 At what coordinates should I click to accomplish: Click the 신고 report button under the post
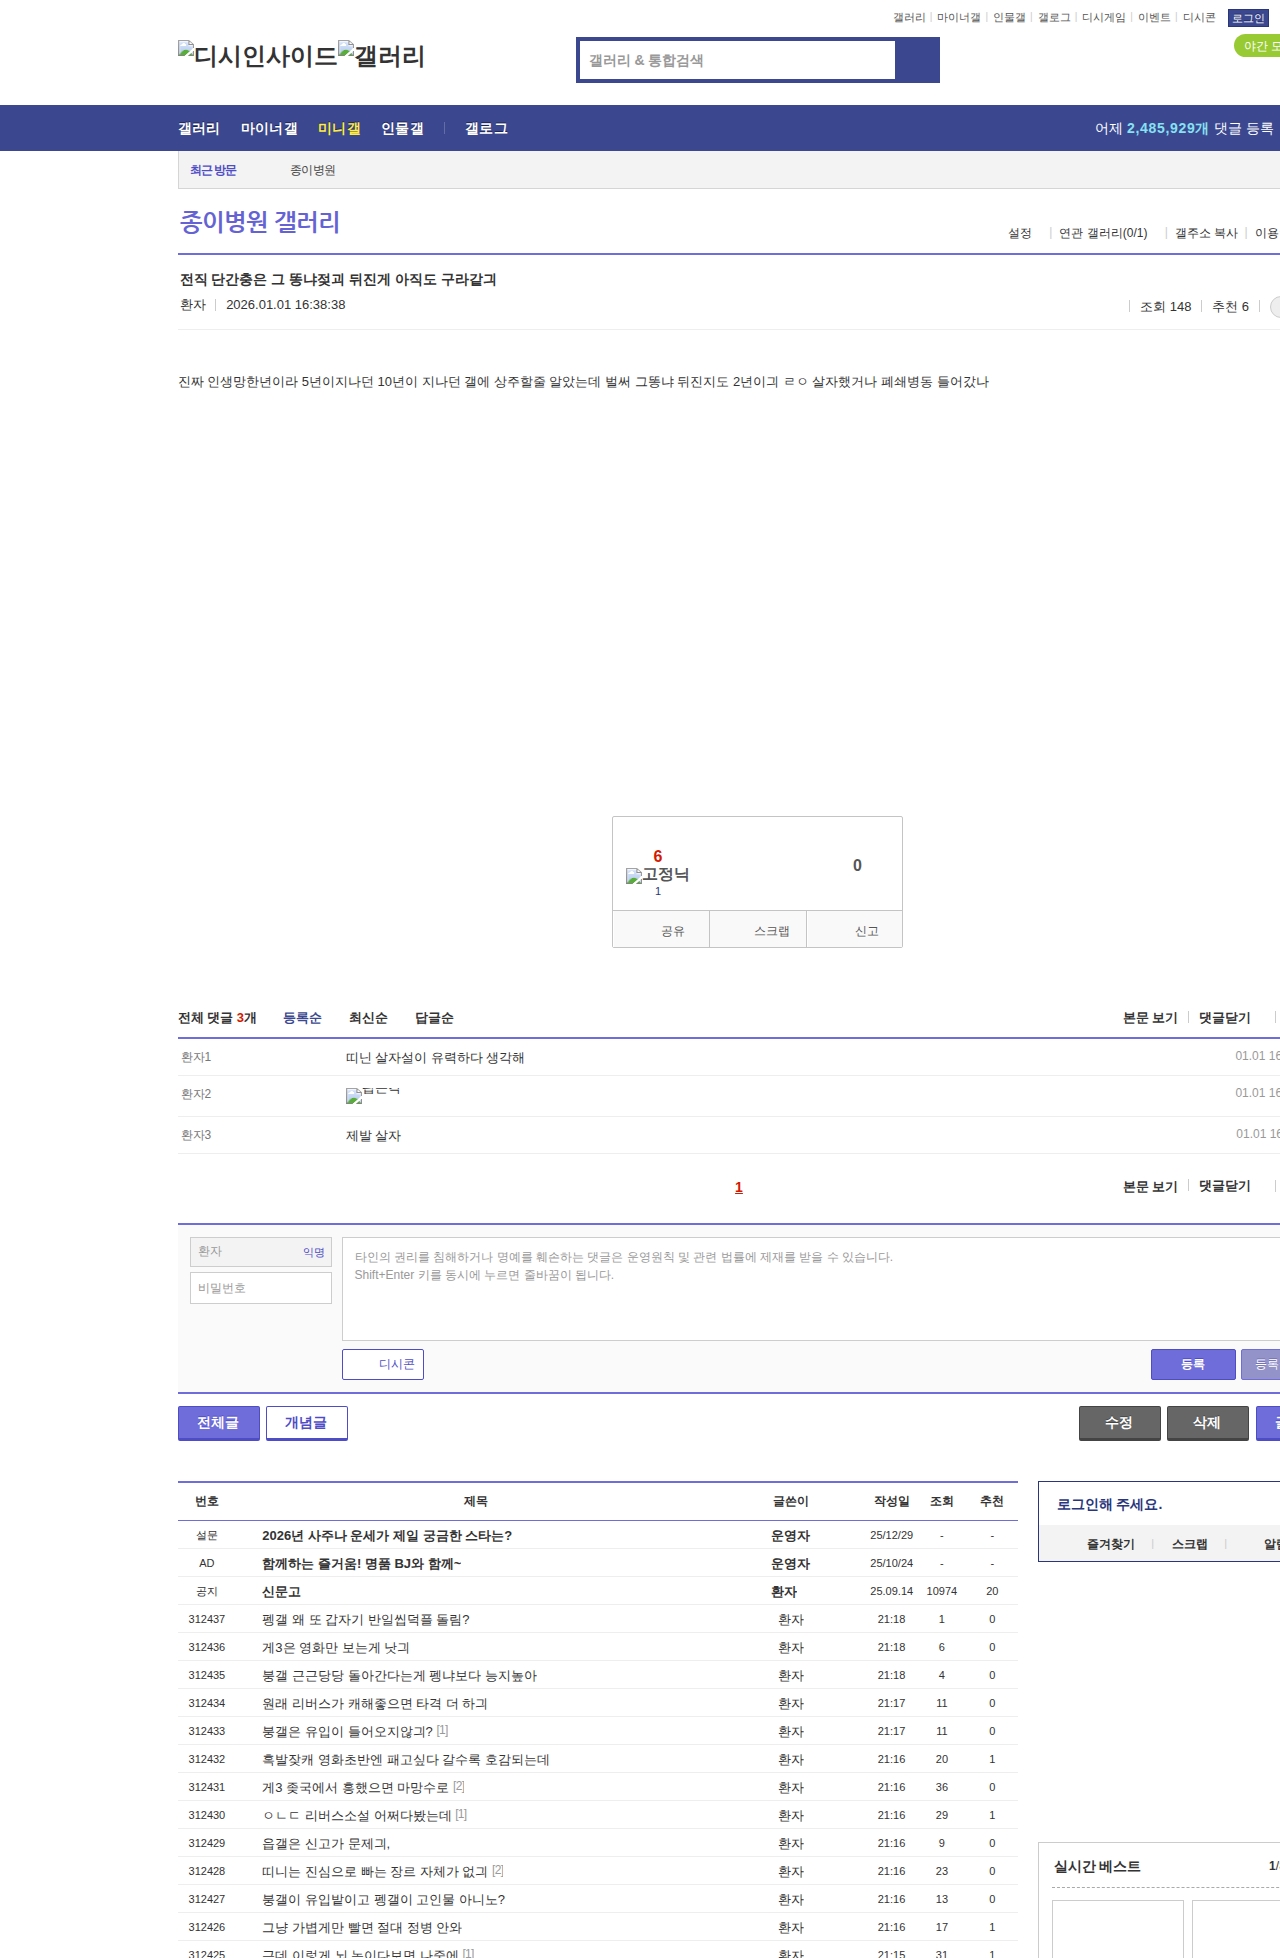tap(866, 931)
